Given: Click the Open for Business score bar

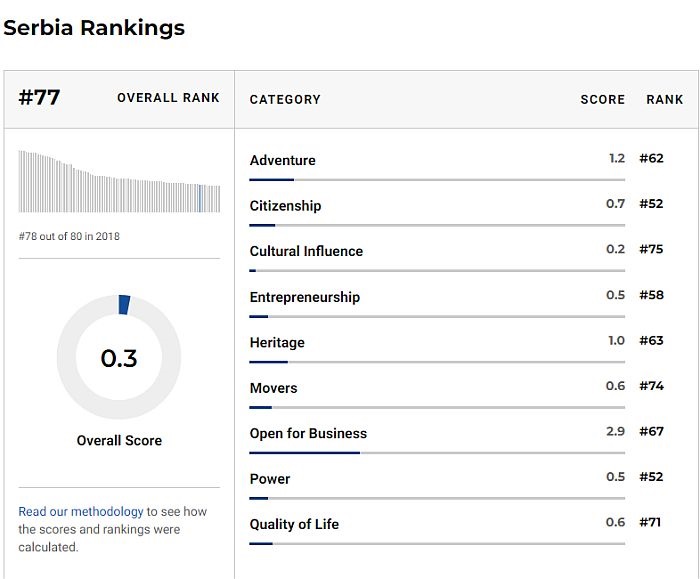Looking at the screenshot, I should click(436, 453).
